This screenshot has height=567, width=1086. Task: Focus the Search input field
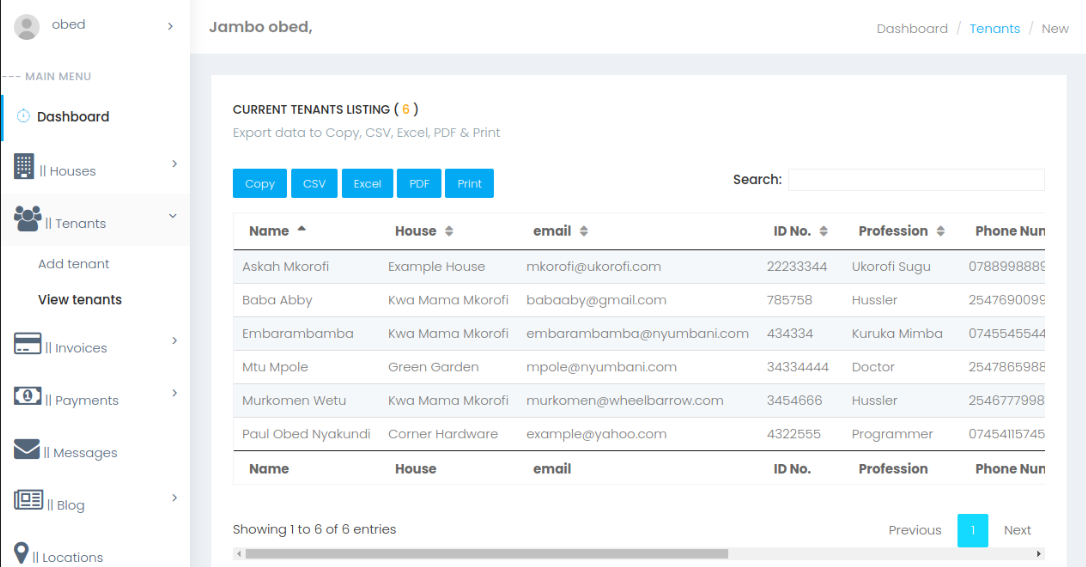coord(915,180)
